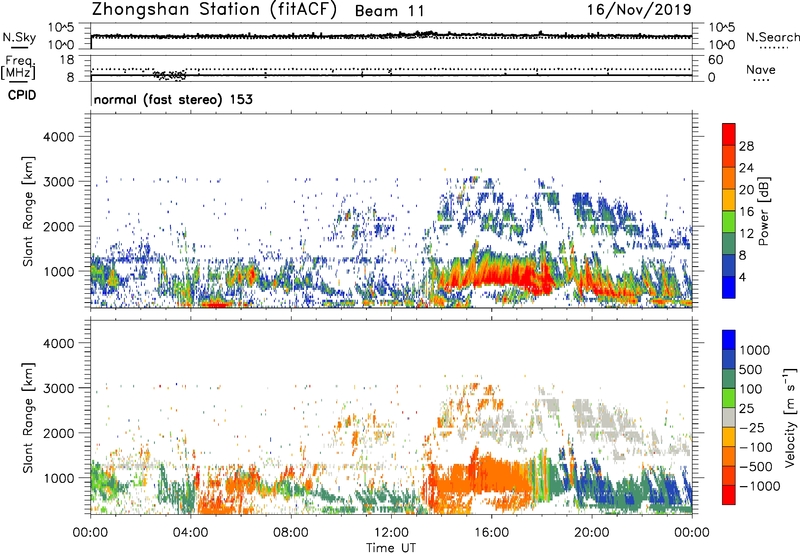Click the 'N.Search' legend label
Viewport: 800px width, 554px height.
point(772,37)
